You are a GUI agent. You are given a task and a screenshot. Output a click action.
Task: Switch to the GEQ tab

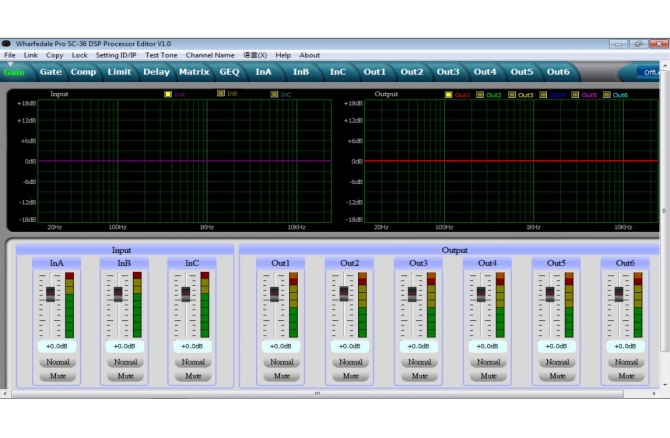pos(229,72)
